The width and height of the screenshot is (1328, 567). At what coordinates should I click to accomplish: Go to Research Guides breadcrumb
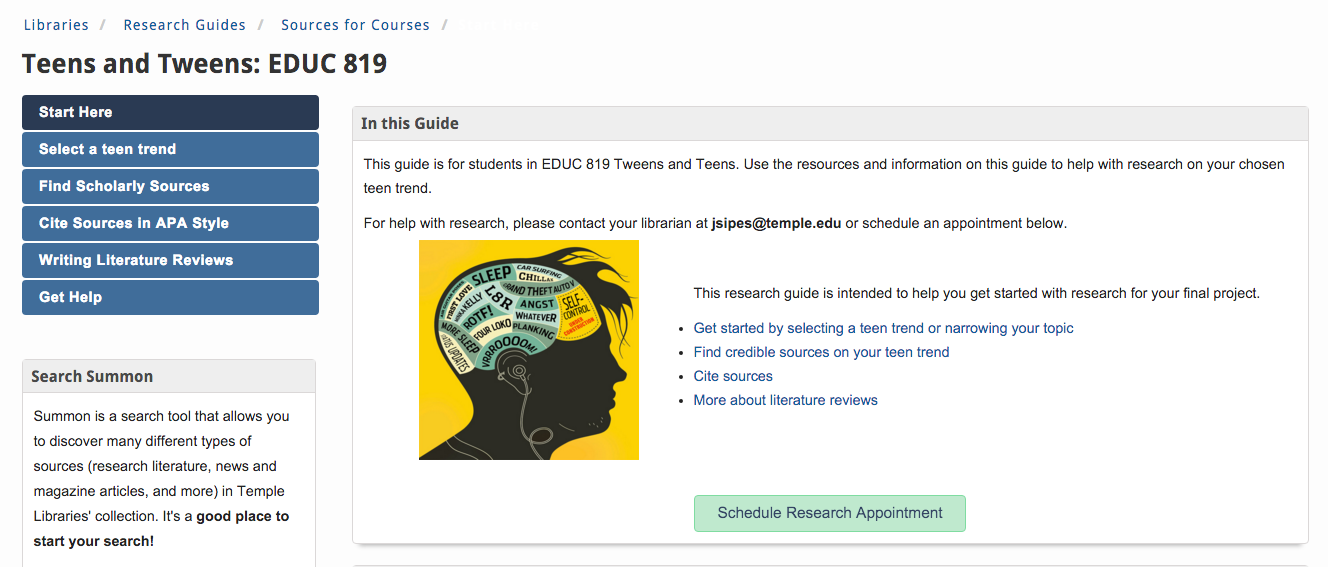(x=184, y=25)
